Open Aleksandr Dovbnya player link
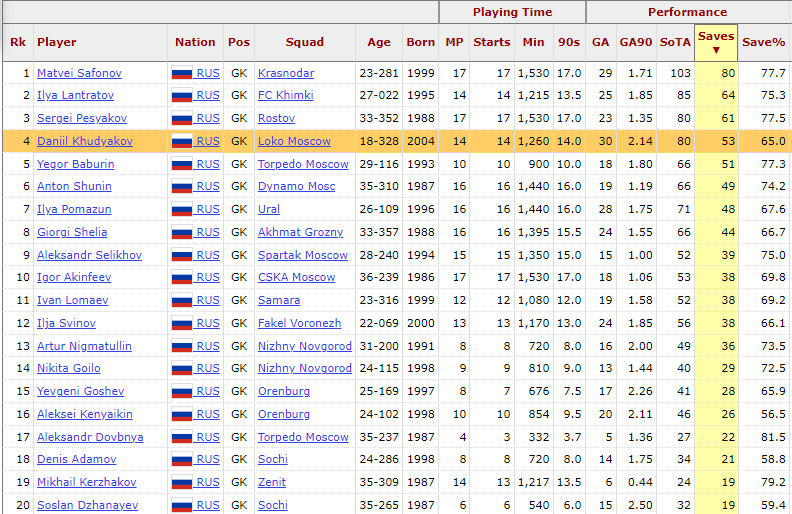The width and height of the screenshot is (792, 514). tap(90, 437)
